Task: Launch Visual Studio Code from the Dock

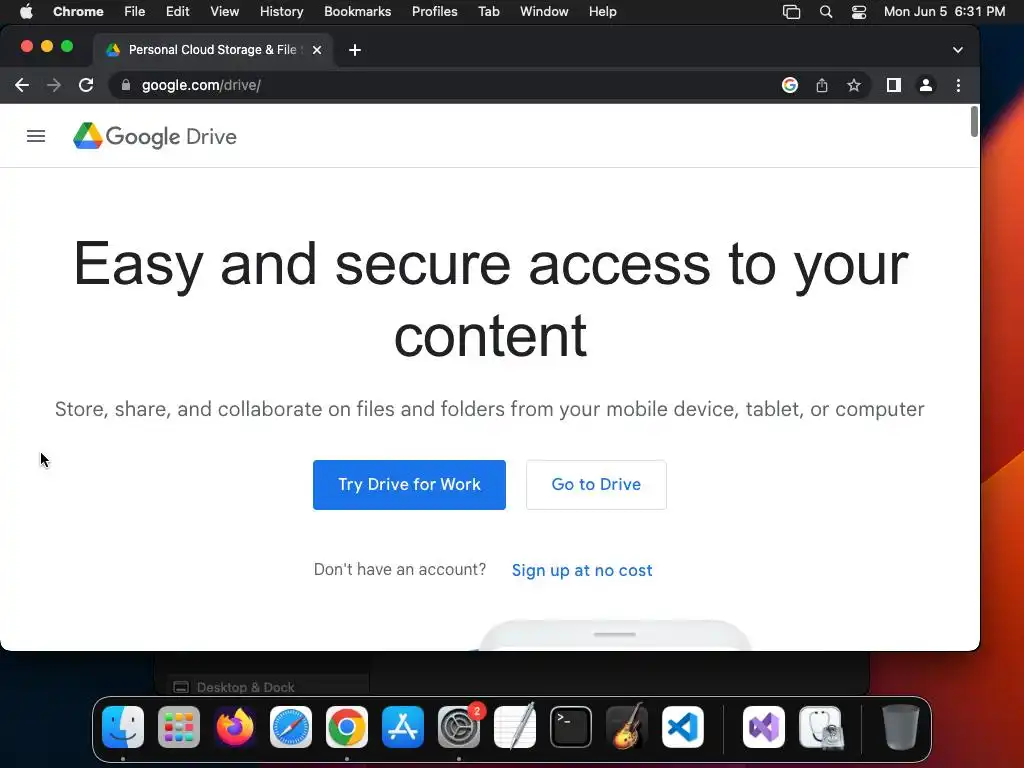Action: click(682, 727)
